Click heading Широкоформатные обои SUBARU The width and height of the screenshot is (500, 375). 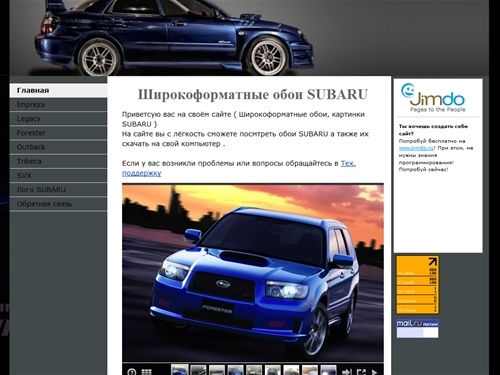pos(253,94)
